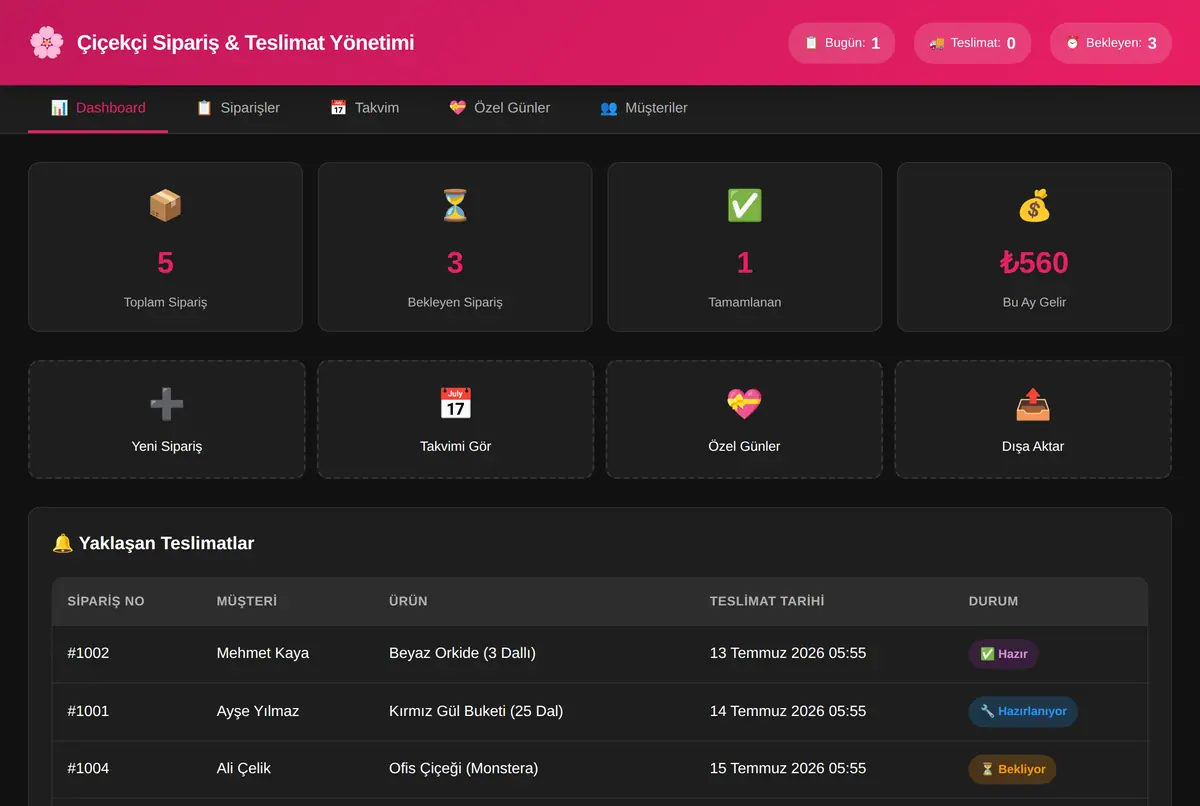Image resolution: width=1200 pixels, height=806 pixels.
Task: Click the Hazırlanıyor status badge
Action: (x=1023, y=711)
